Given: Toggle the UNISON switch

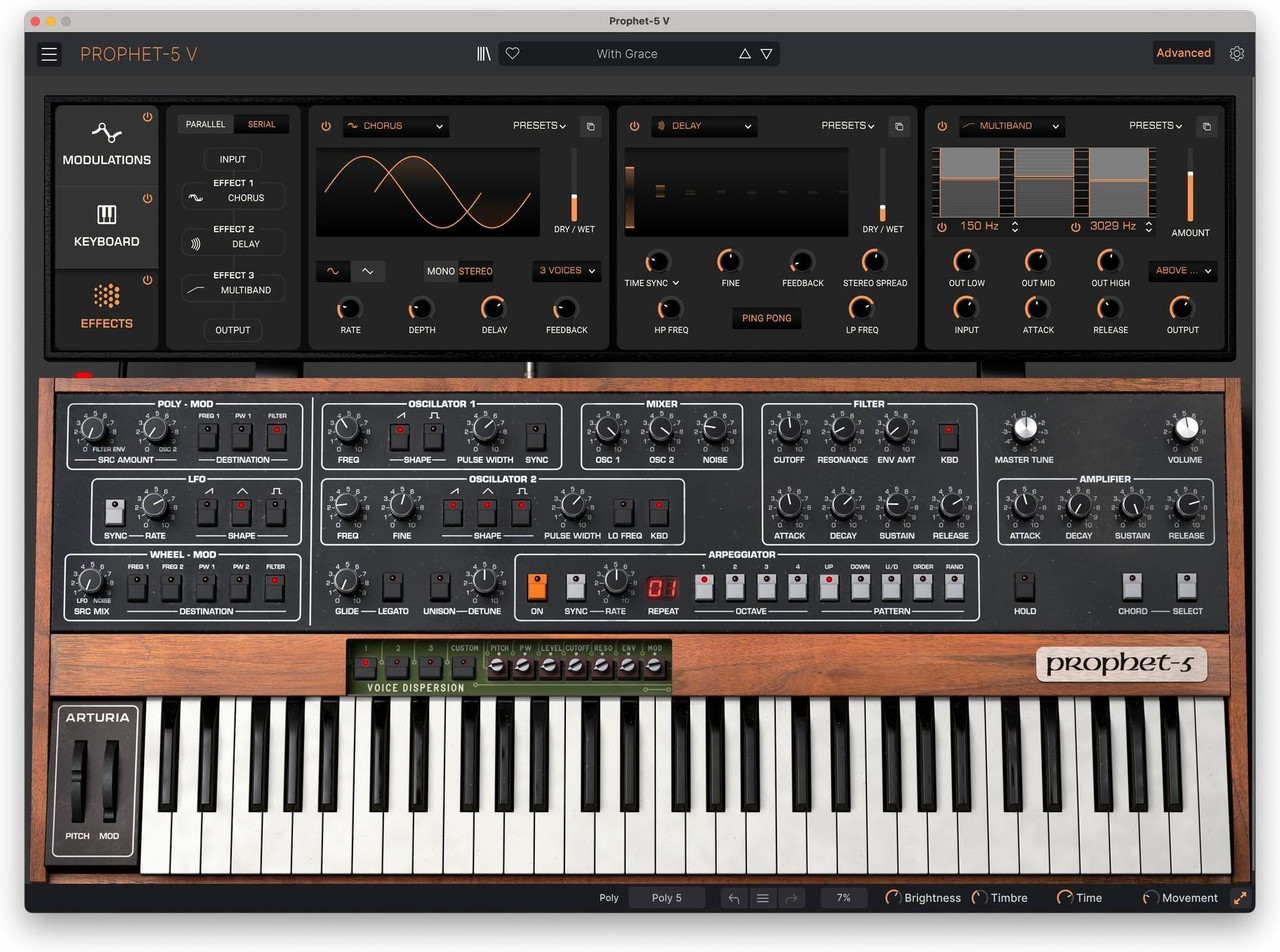Looking at the screenshot, I should [x=439, y=587].
